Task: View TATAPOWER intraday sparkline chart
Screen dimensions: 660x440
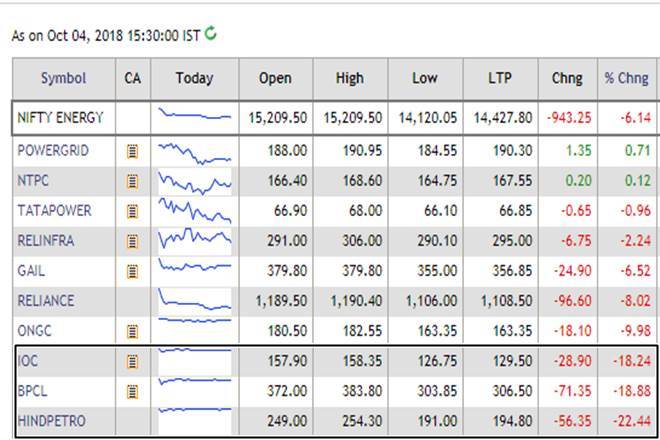Action: tap(194, 211)
